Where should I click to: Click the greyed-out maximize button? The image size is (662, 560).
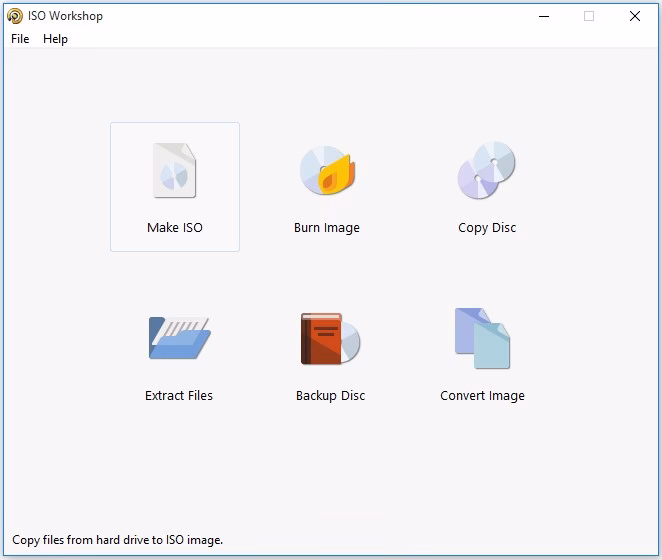coord(589,16)
